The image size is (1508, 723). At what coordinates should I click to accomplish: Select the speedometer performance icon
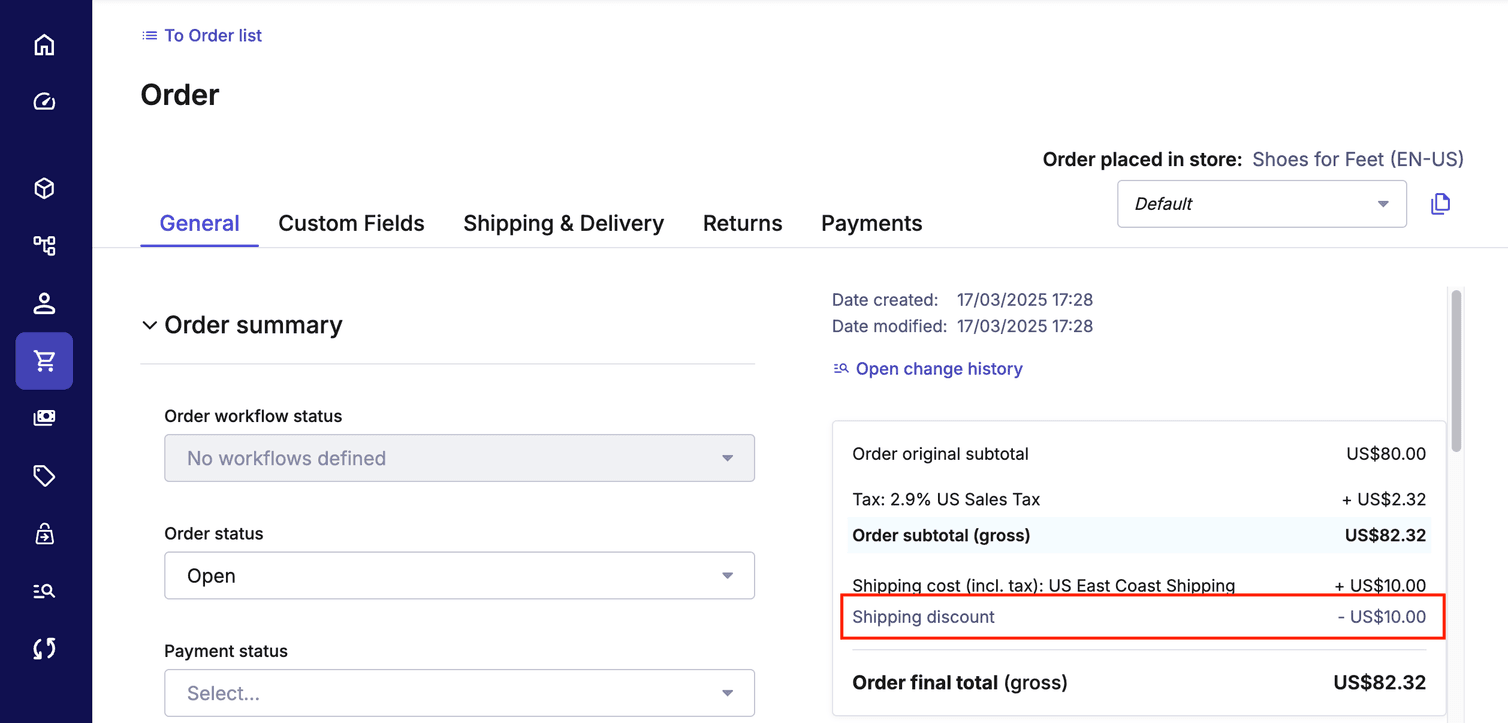(x=44, y=101)
